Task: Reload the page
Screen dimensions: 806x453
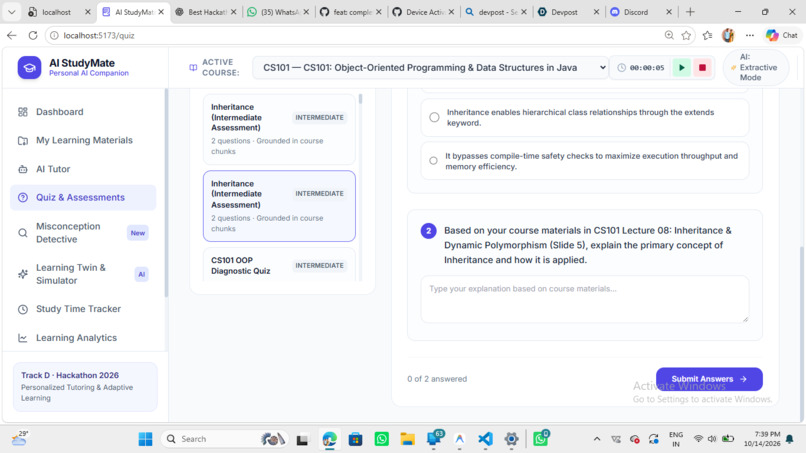Action: tap(33, 35)
